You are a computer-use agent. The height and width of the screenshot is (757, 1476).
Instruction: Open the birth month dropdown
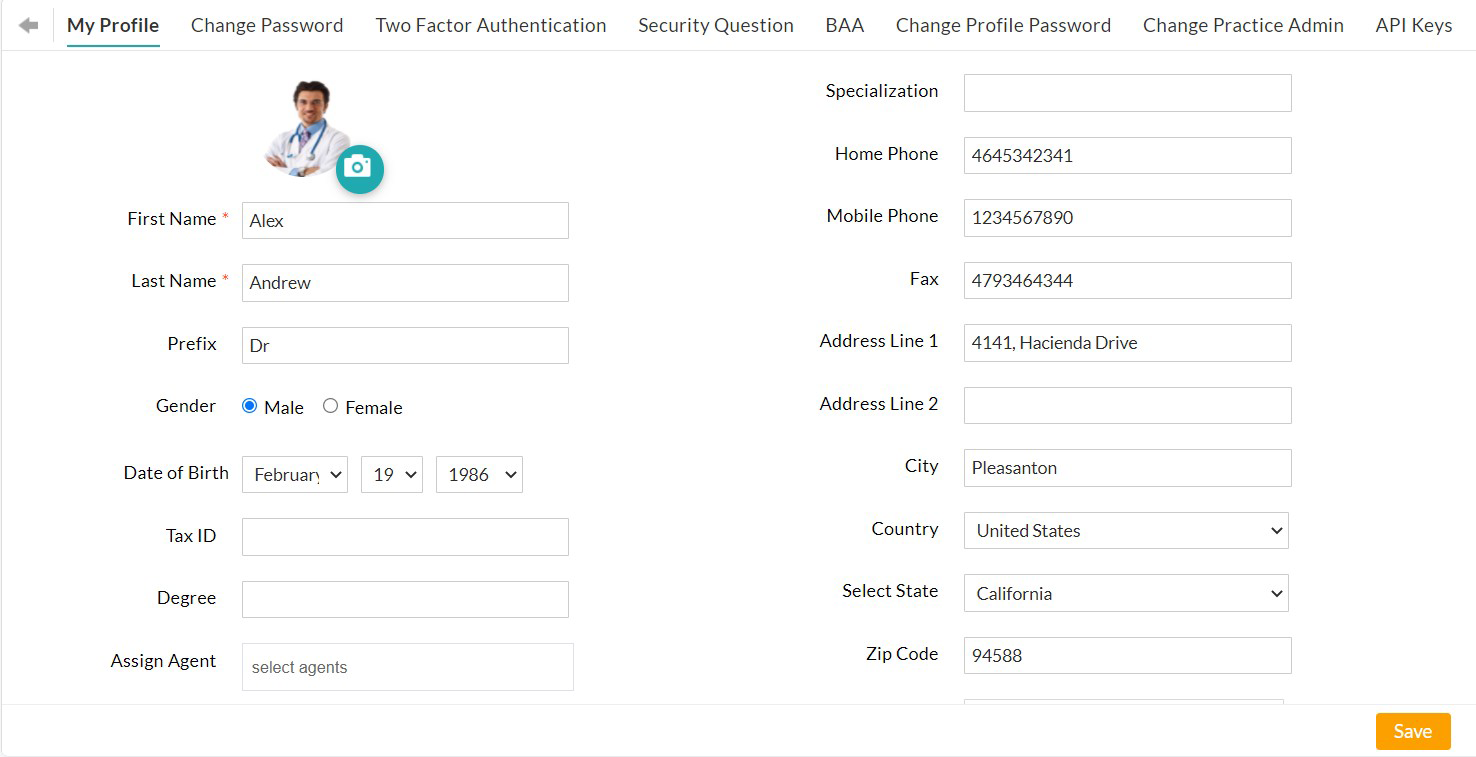294,475
